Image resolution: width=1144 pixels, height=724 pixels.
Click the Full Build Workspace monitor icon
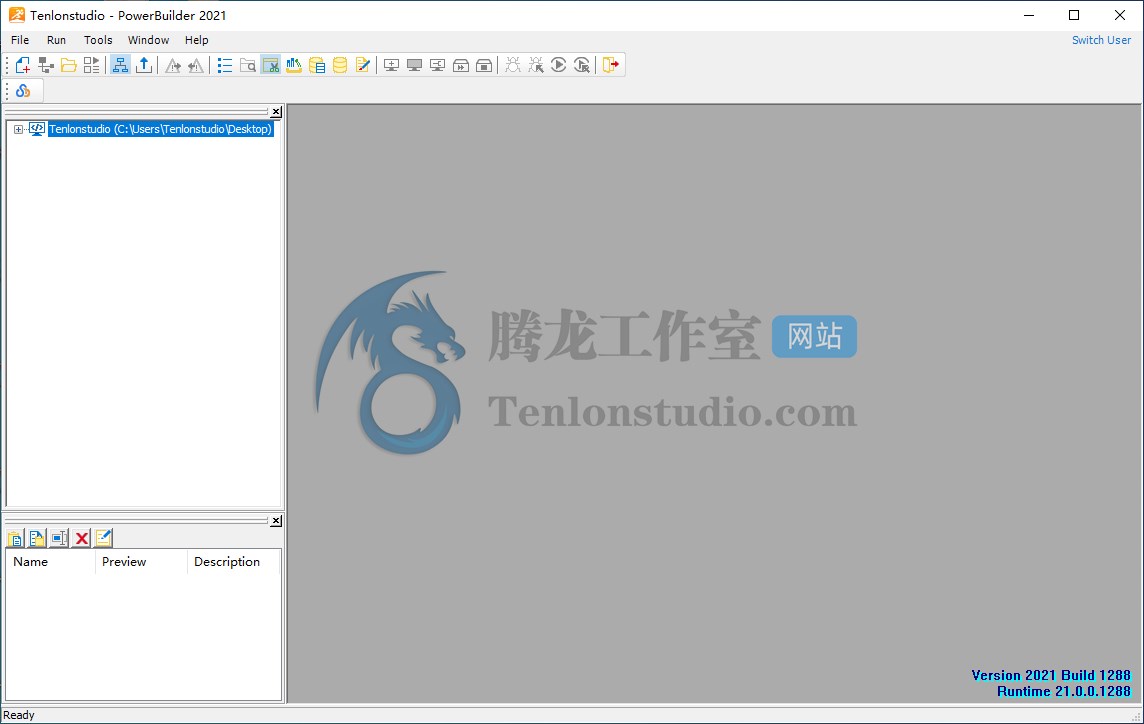414,66
